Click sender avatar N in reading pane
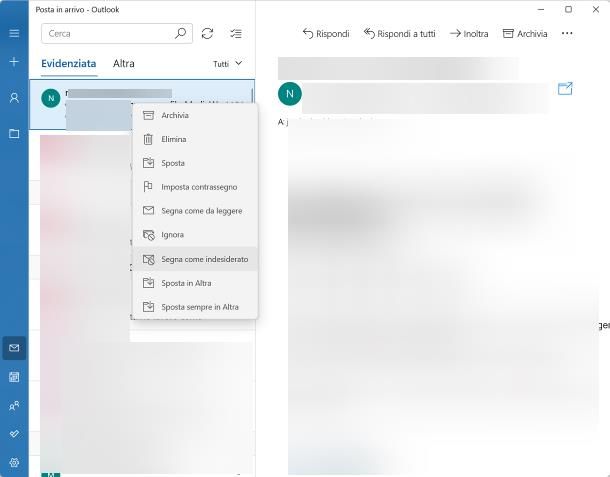Viewport: 610px width, 477px height. [x=290, y=94]
